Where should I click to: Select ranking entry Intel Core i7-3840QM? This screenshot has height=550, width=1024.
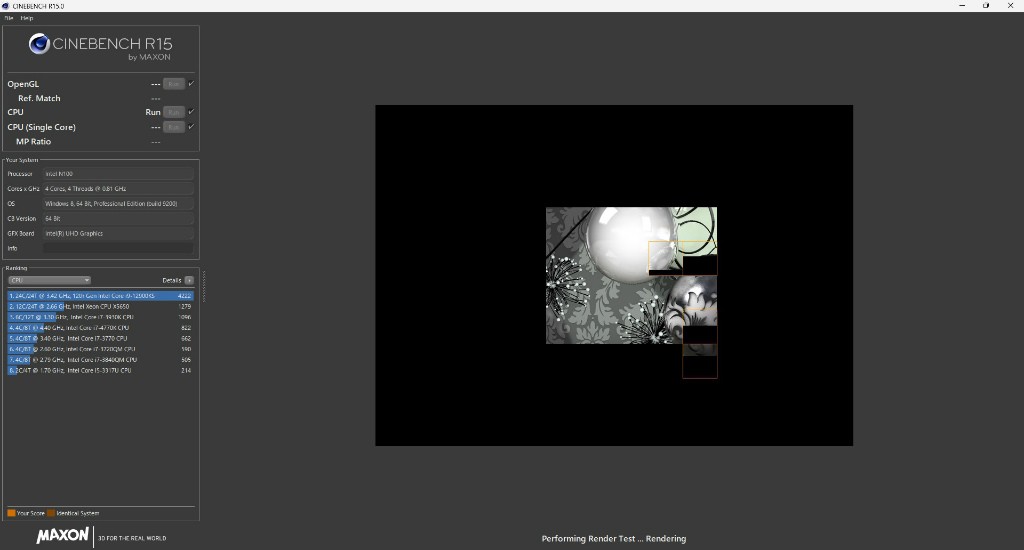(101, 360)
